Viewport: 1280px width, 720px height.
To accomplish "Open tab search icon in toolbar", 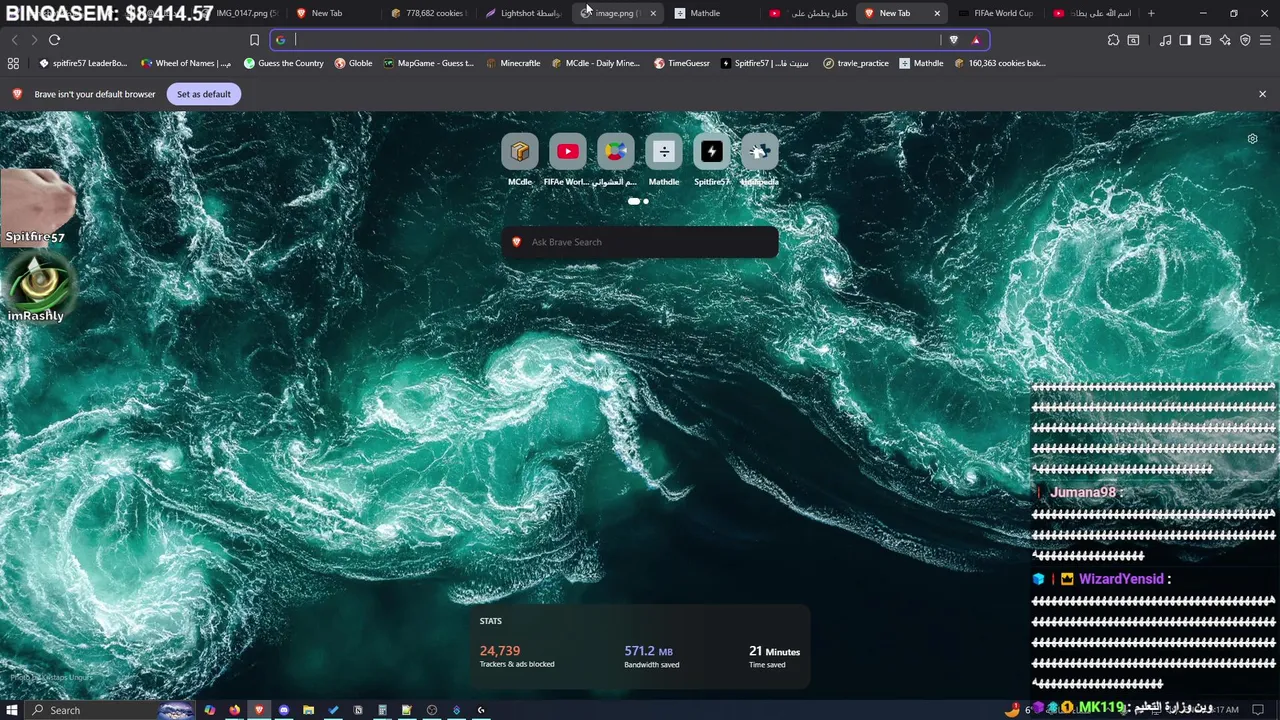I will click(x=1133, y=40).
